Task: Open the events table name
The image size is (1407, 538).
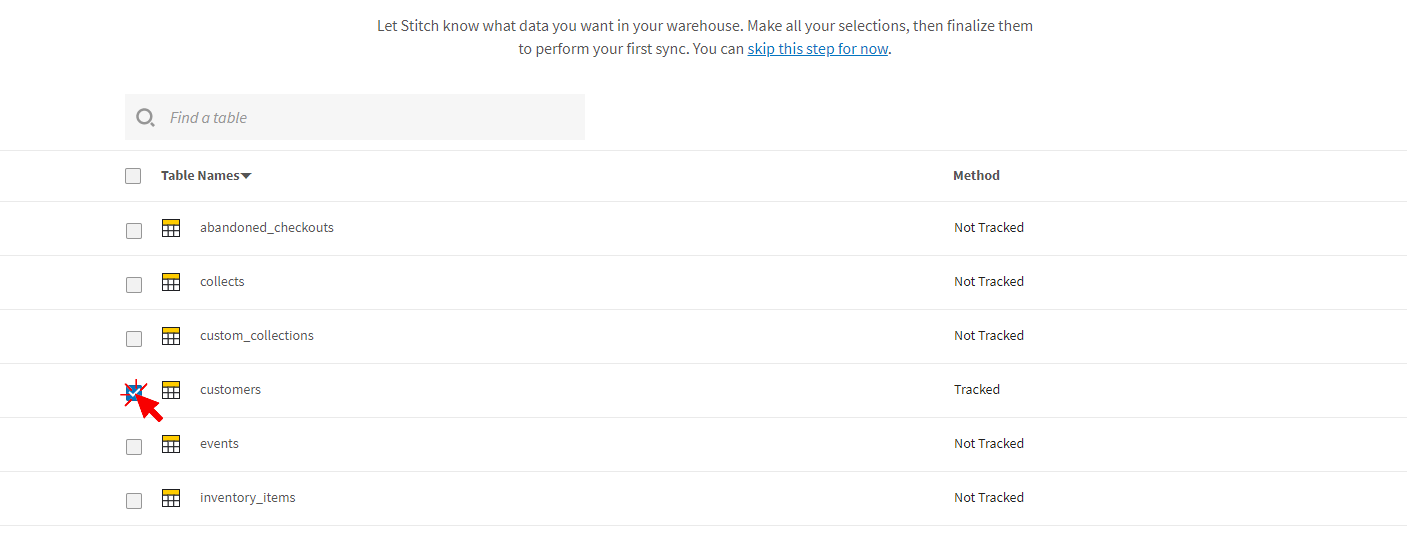Action: [x=219, y=444]
